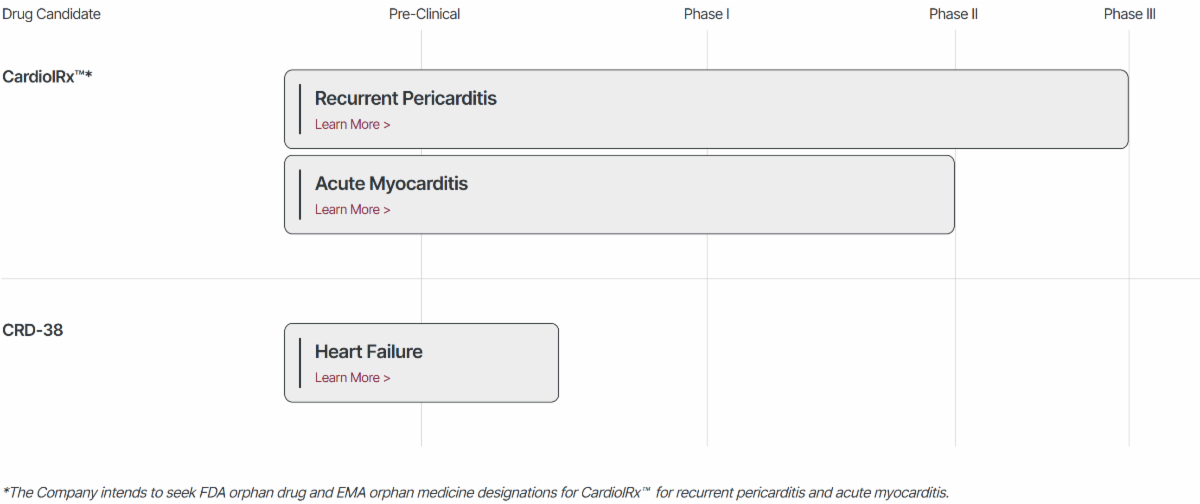
Task: Select the Phase II column header
Action: [953, 15]
